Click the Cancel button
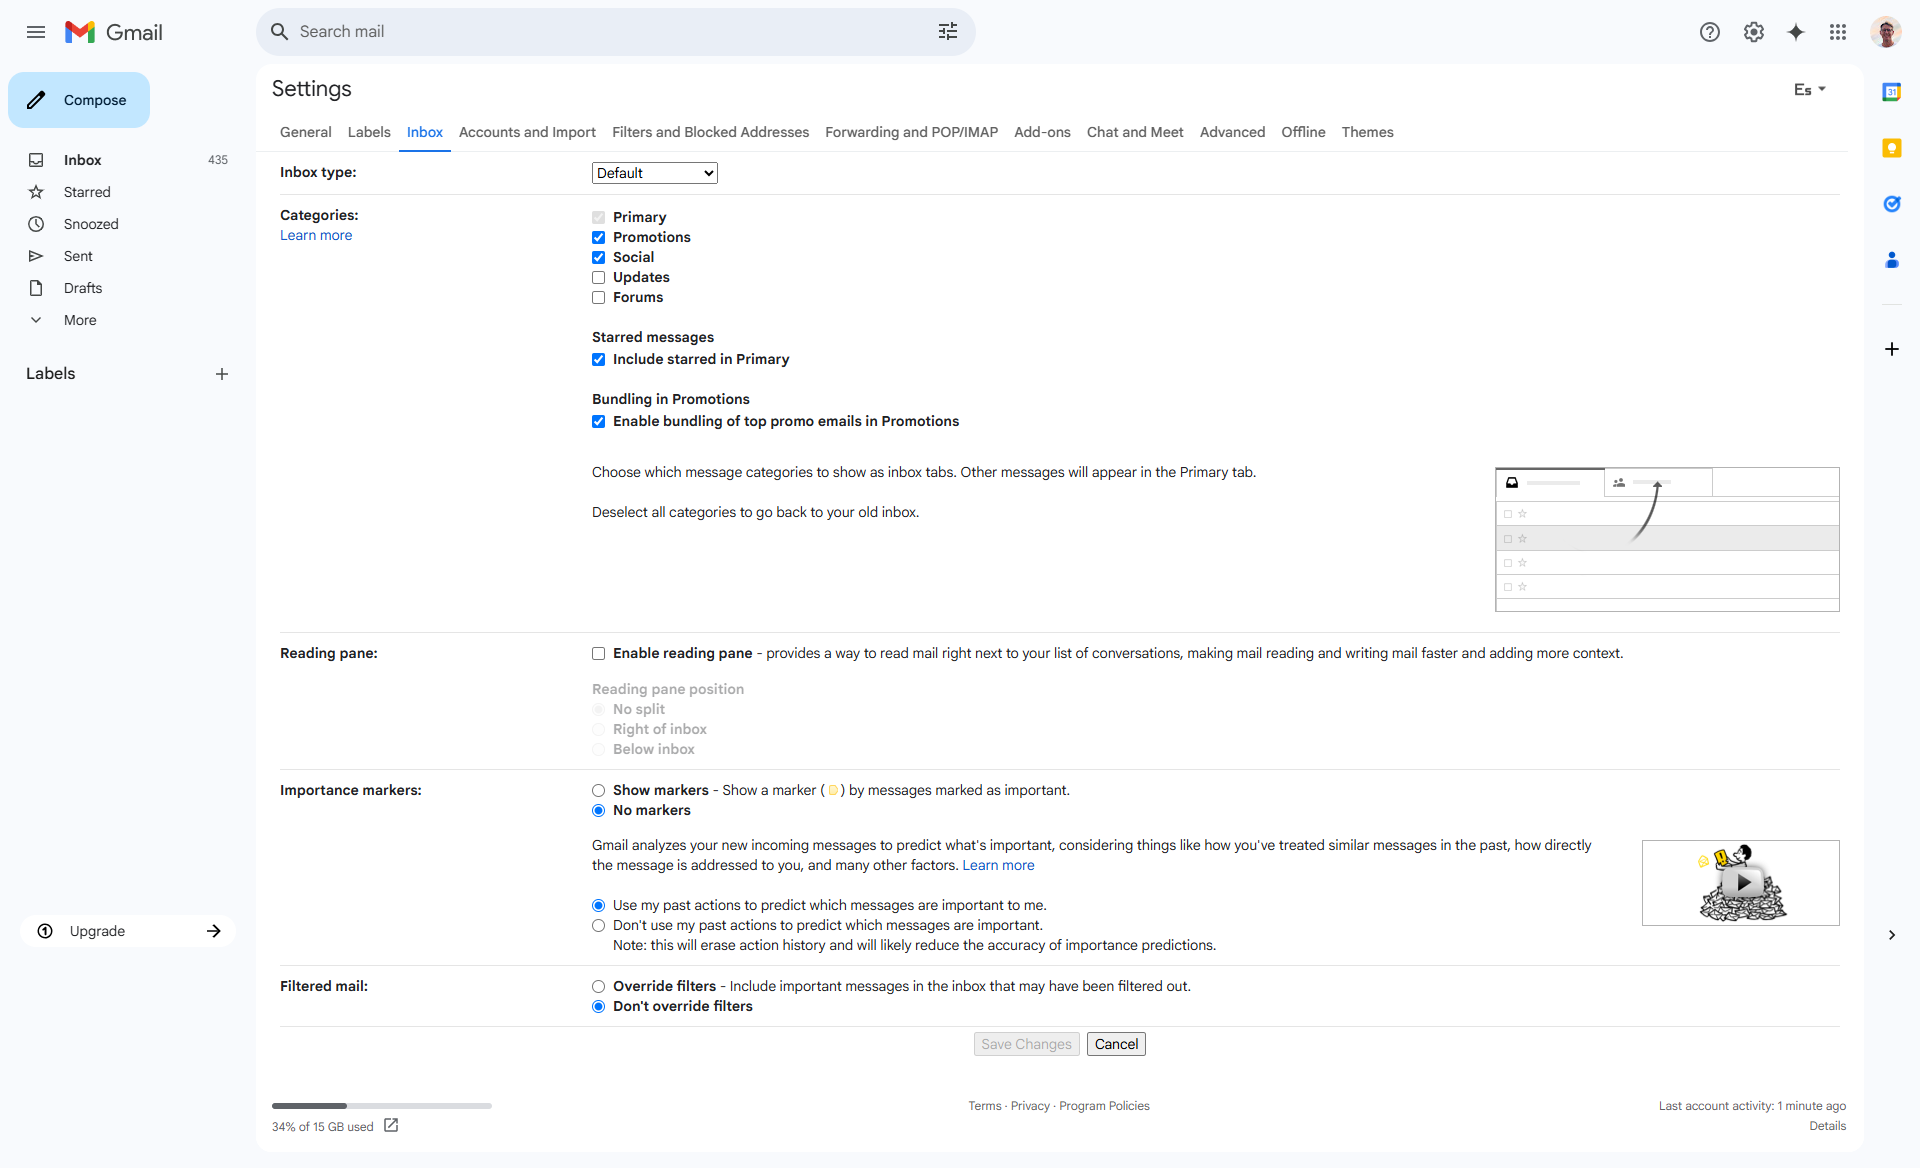This screenshot has height=1168, width=1920. [1116, 1044]
